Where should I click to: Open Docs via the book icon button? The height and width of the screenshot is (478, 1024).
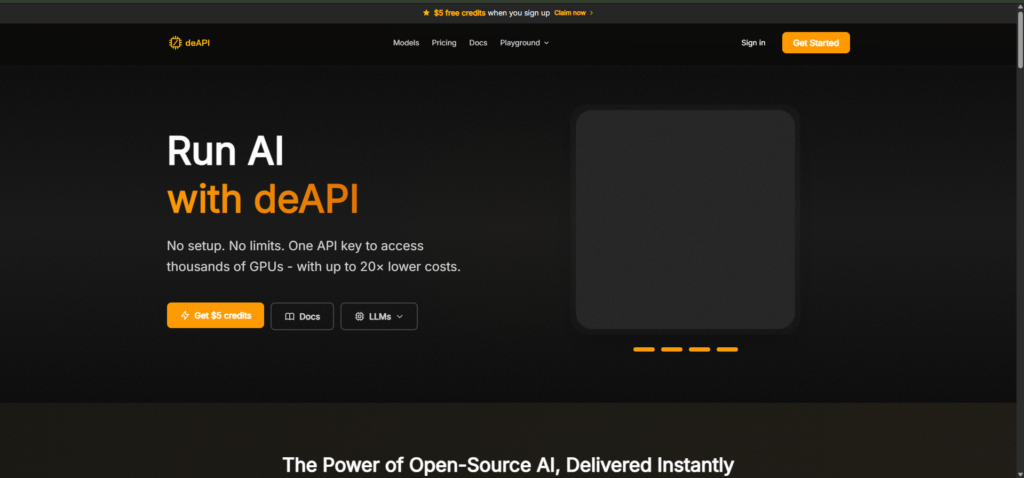302,316
